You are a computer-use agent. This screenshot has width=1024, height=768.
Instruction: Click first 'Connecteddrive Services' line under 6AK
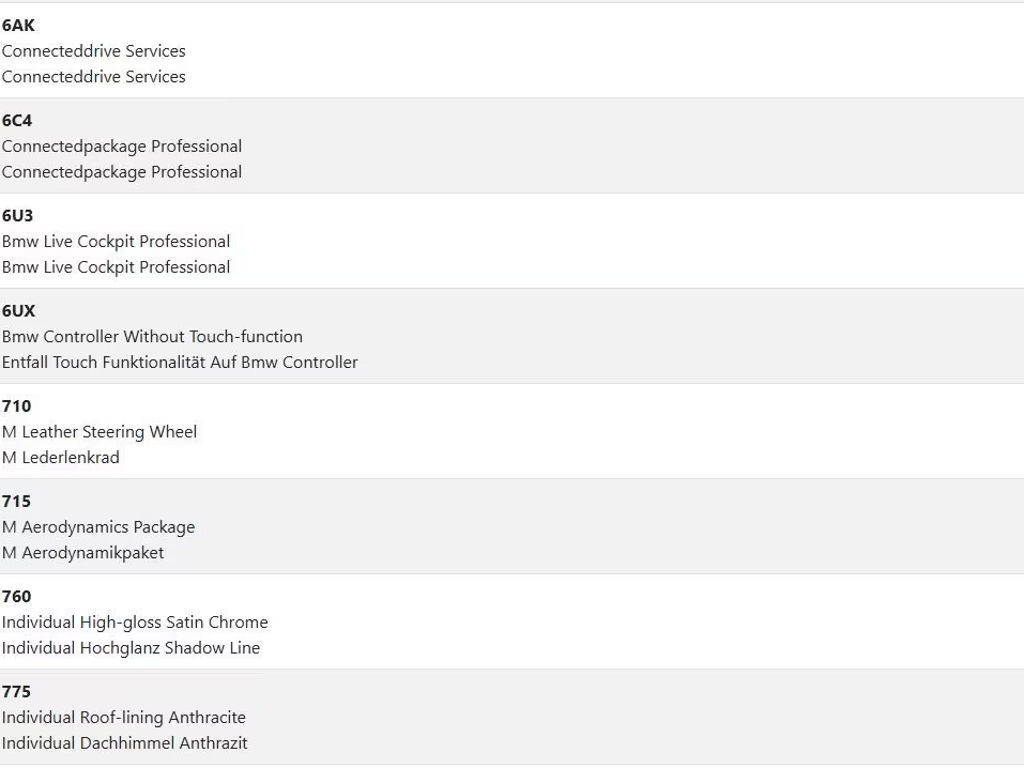click(94, 51)
